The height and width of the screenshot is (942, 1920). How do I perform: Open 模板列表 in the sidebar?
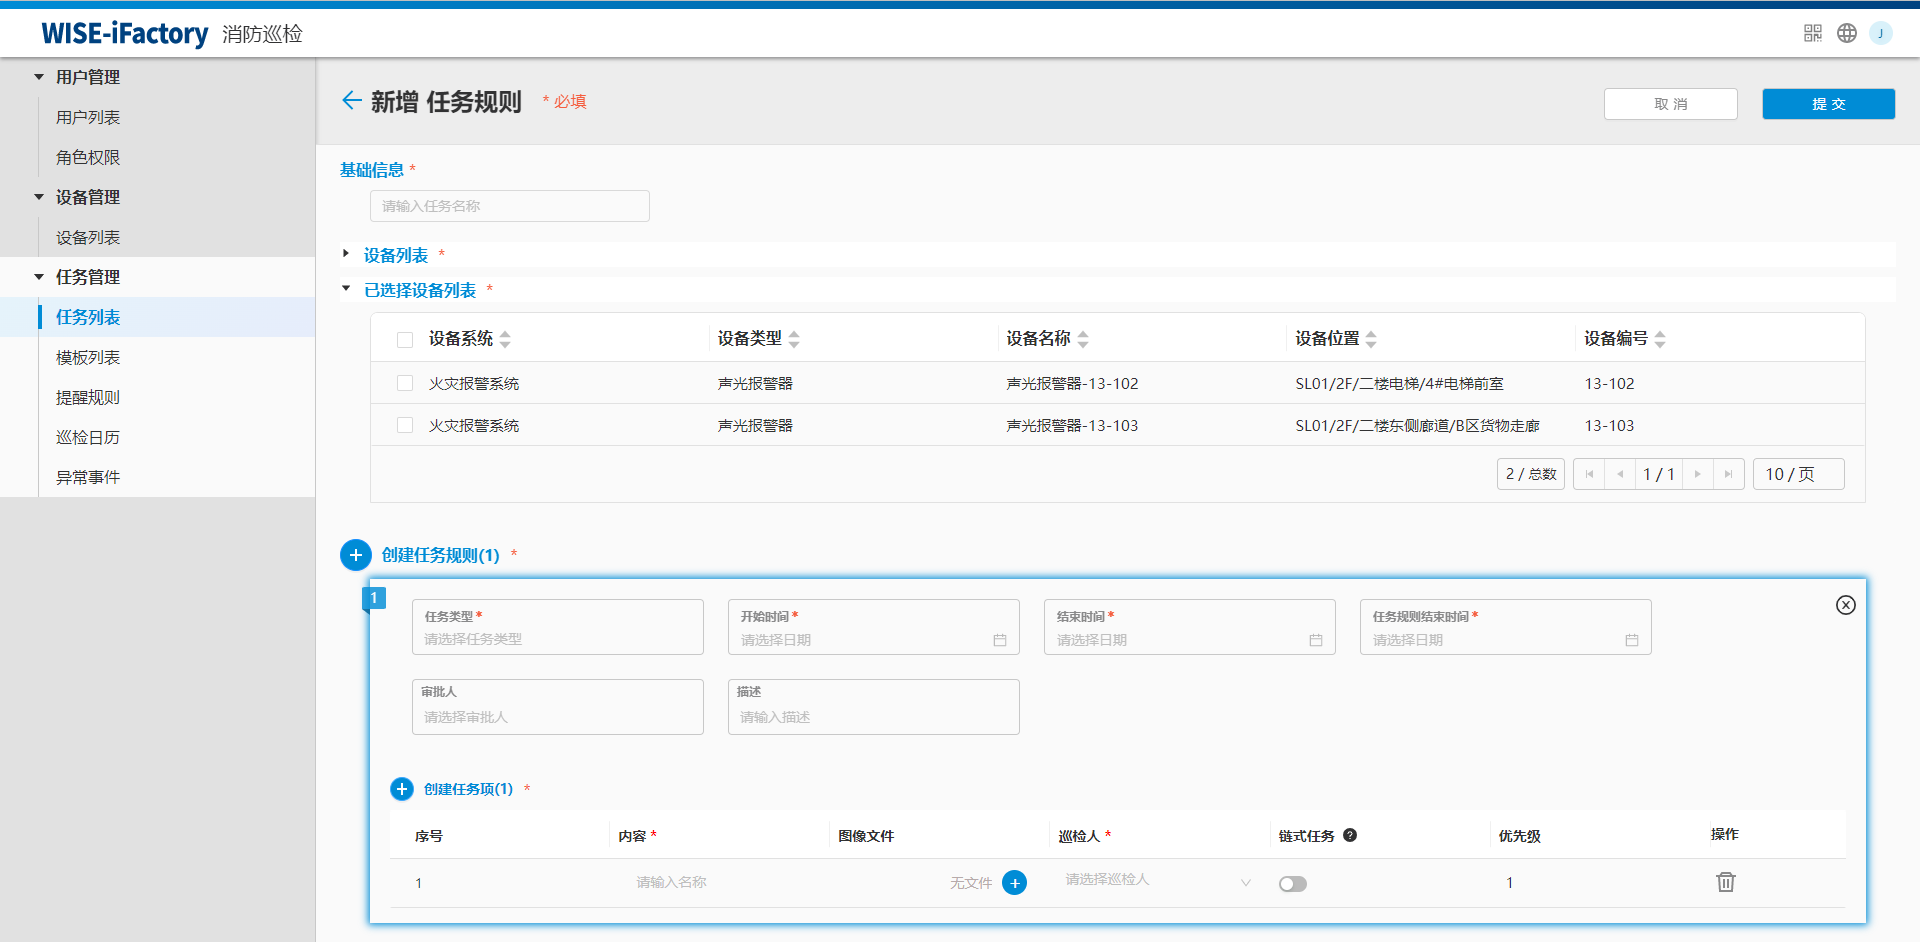[x=88, y=357]
